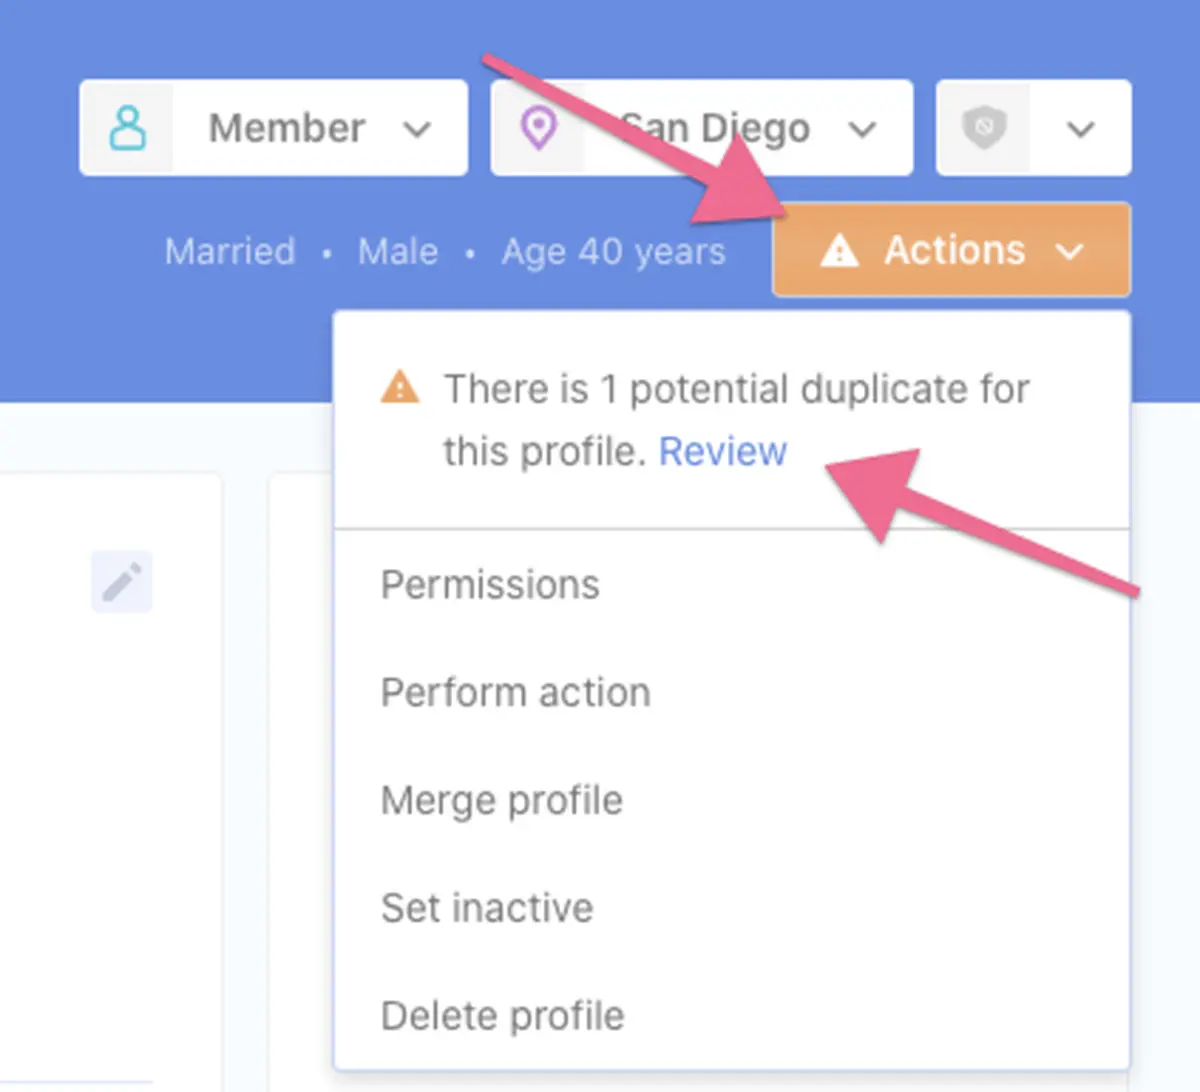1200x1092 pixels.
Task: Click the purple location pin icon
Action: click(x=539, y=128)
